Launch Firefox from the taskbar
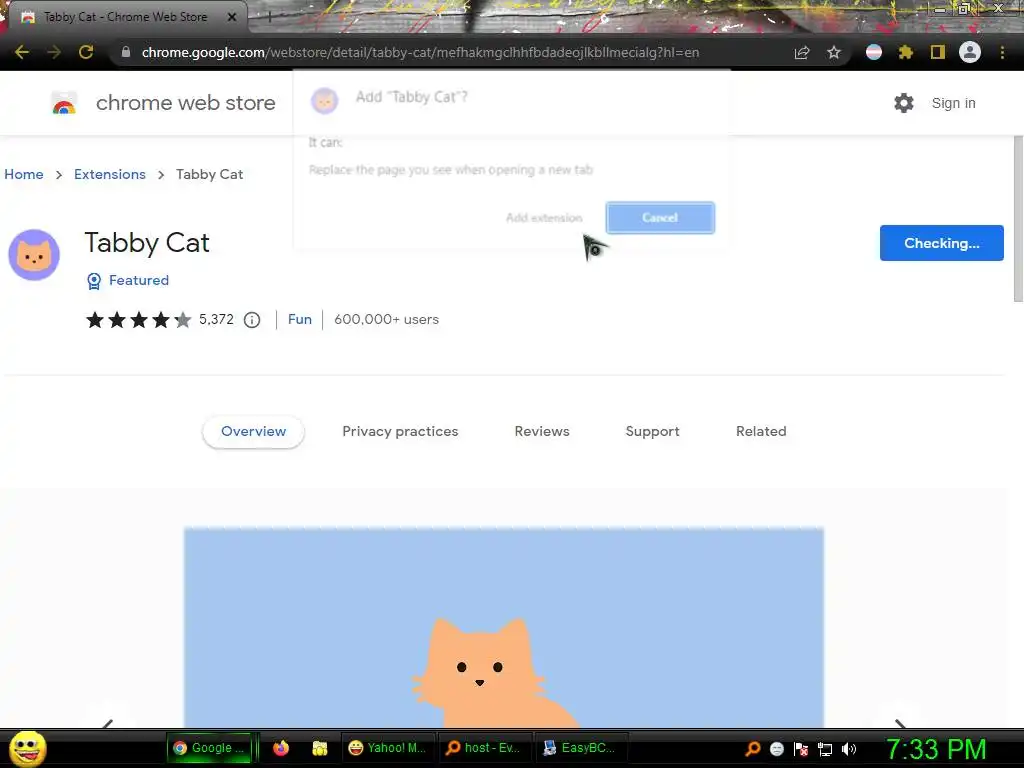The height and width of the screenshot is (768, 1024). pos(281,748)
